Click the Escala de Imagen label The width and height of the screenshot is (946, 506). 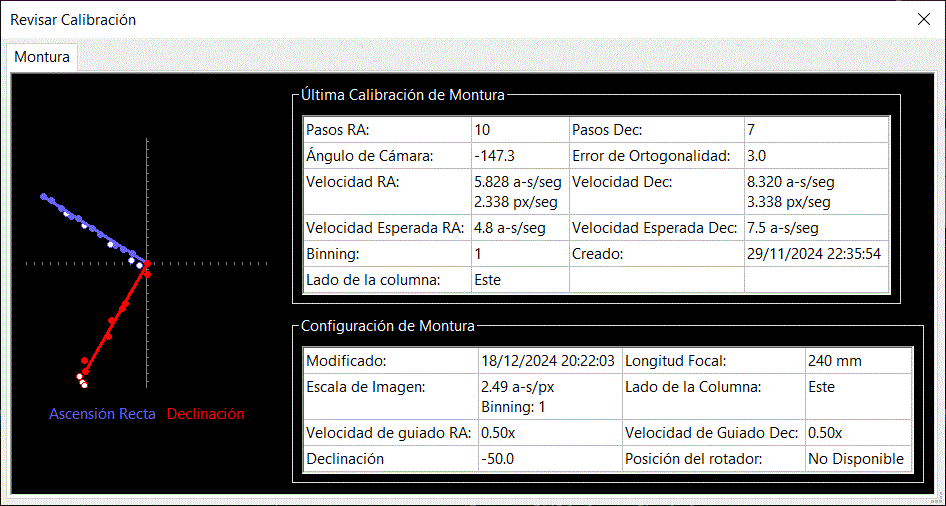click(x=366, y=387)
